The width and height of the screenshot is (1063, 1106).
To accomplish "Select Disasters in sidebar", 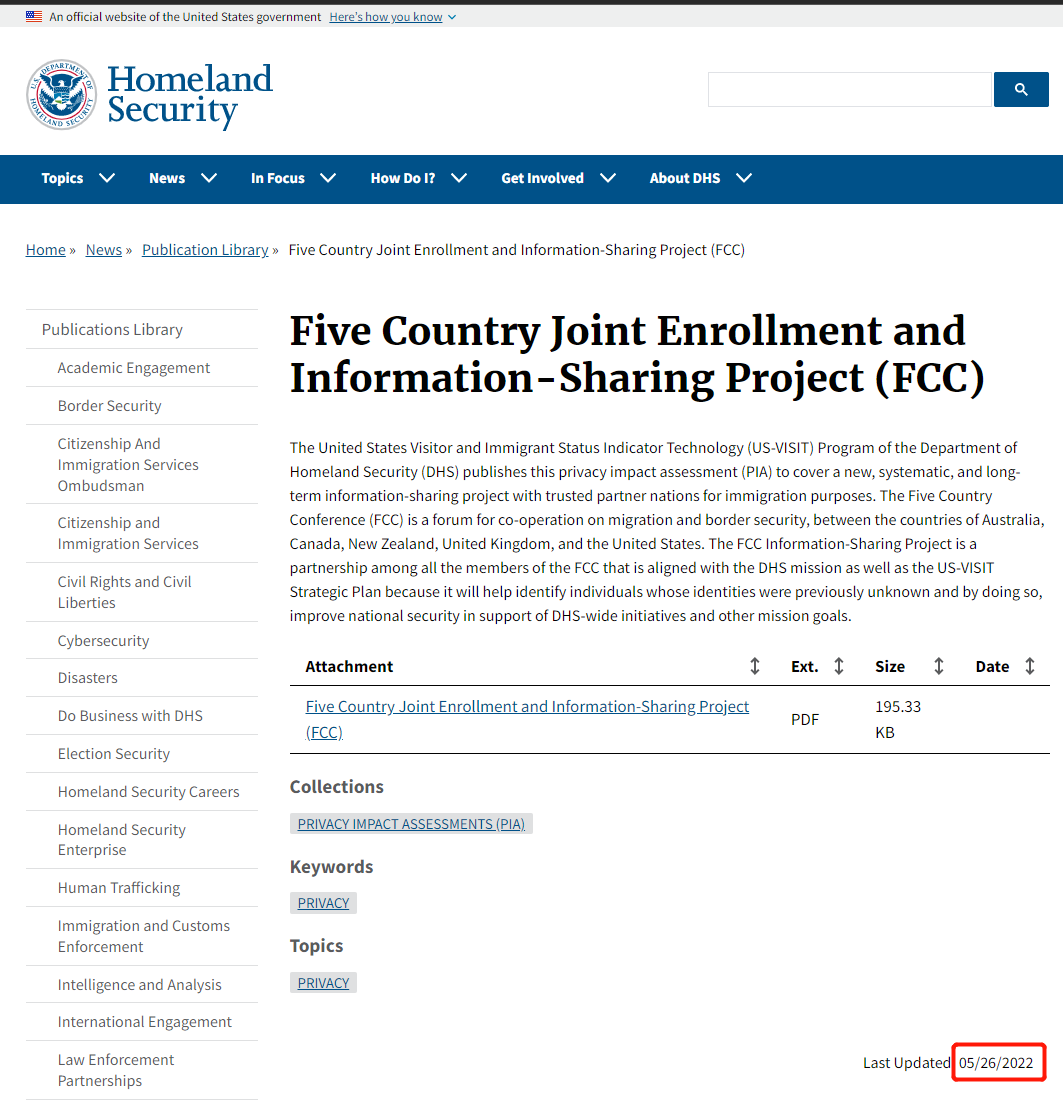I will point(87,678).
